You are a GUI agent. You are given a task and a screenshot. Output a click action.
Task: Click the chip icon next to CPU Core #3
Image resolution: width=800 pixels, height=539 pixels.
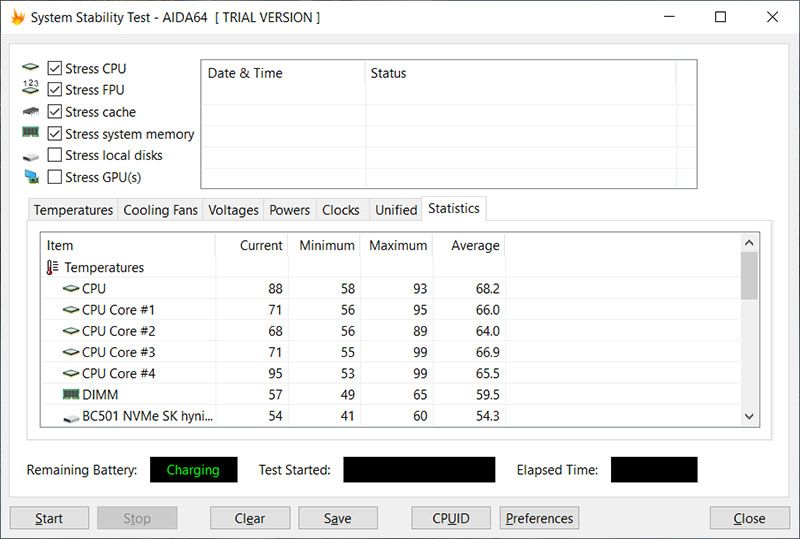pos(70,352)
